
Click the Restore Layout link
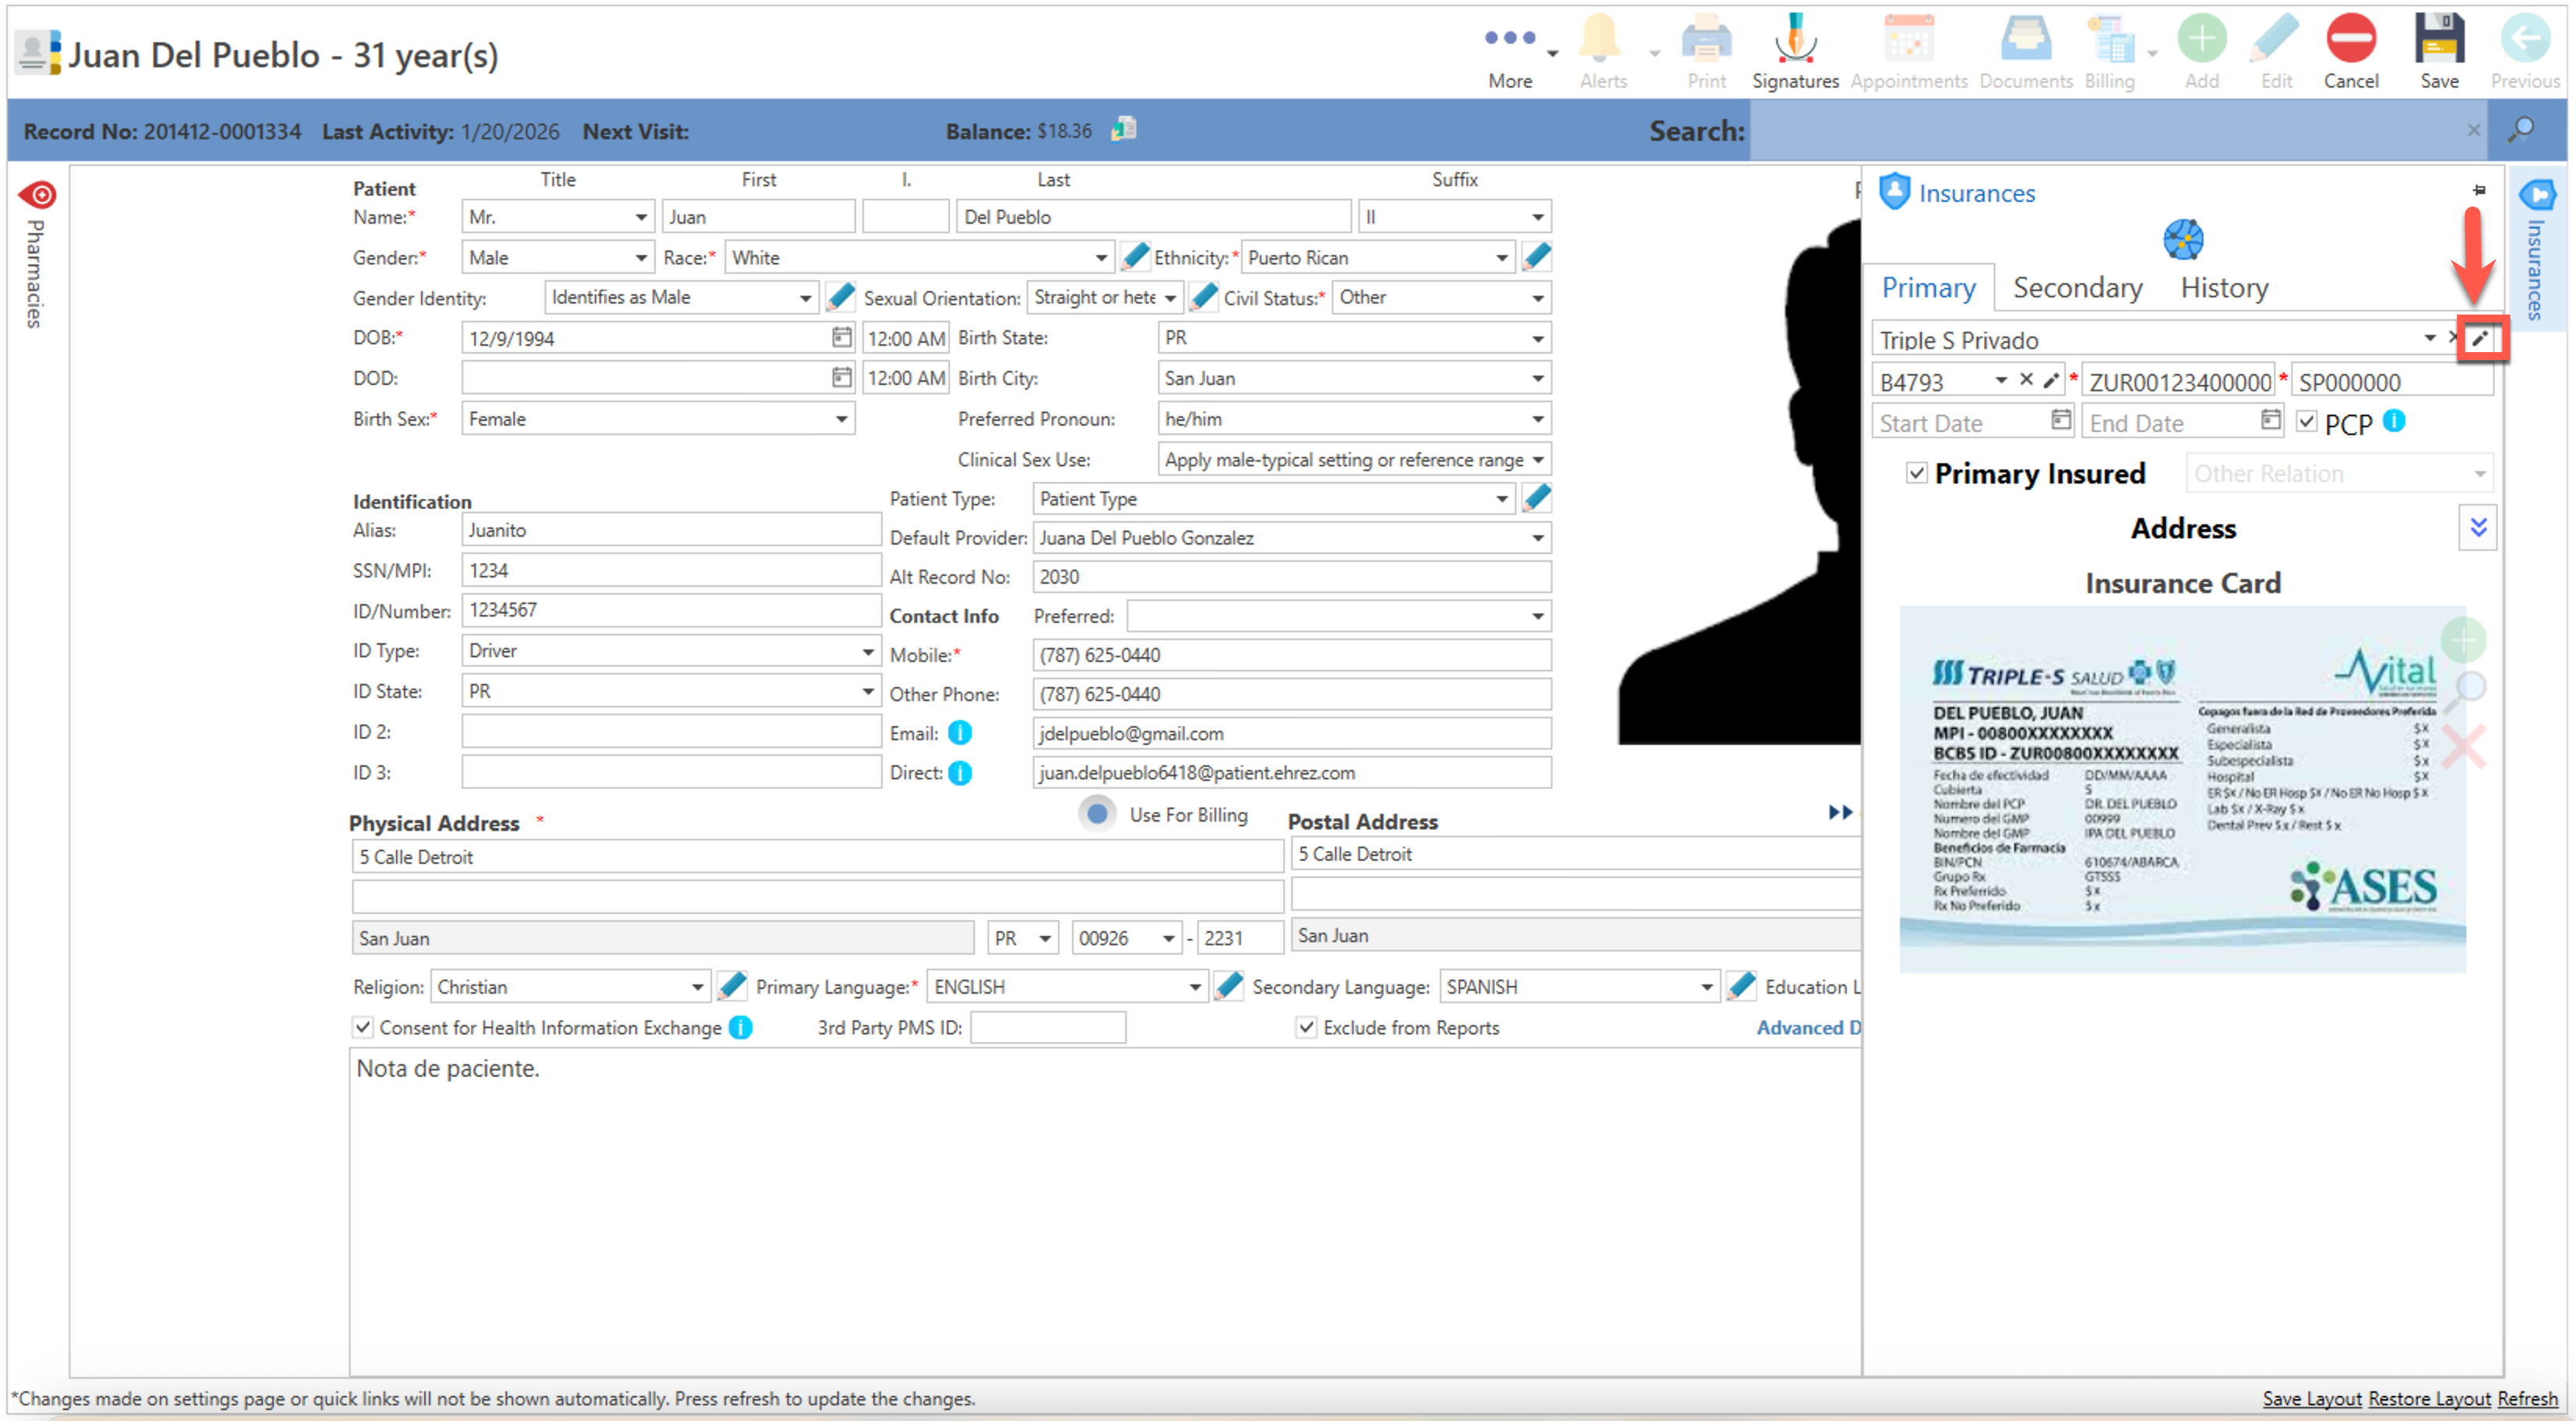(x=2428, y=1398)
